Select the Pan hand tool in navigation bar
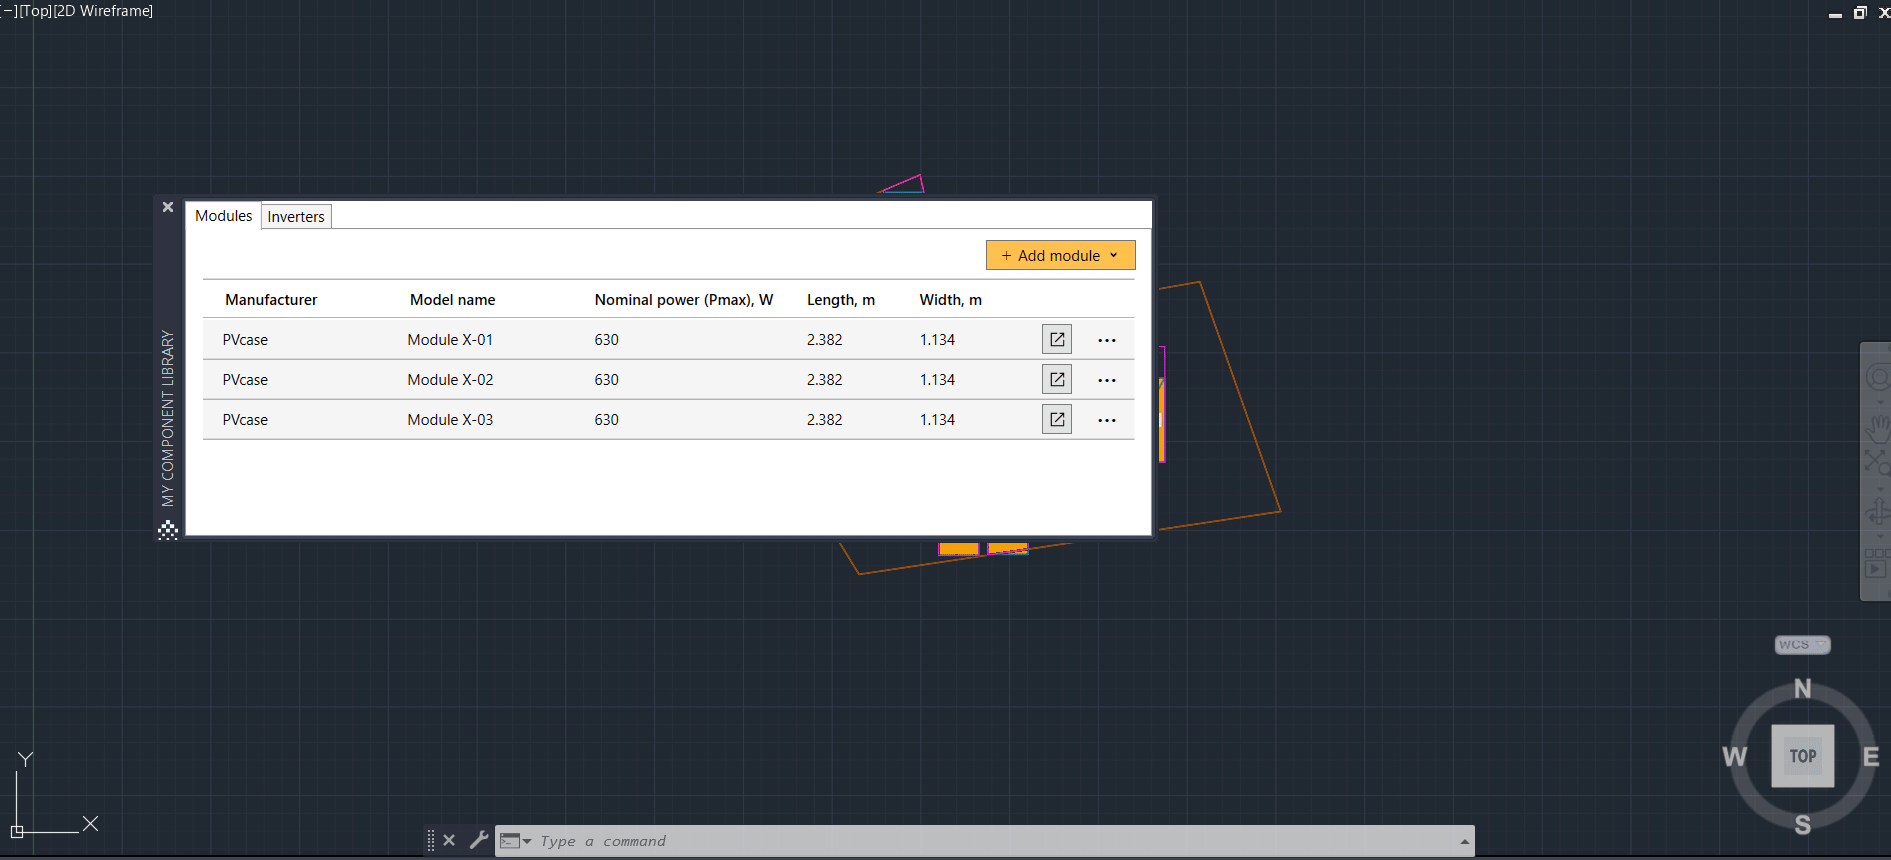 point(1877,429)
